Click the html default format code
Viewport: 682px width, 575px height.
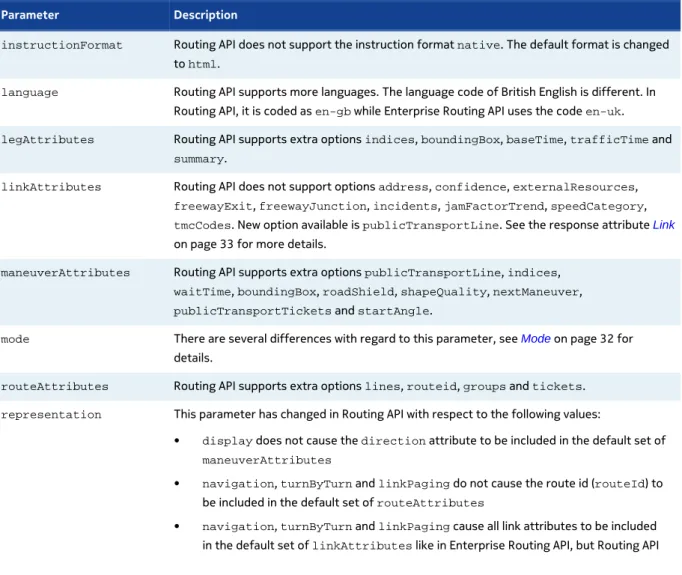pyautogui.click(x=202, y=64)
